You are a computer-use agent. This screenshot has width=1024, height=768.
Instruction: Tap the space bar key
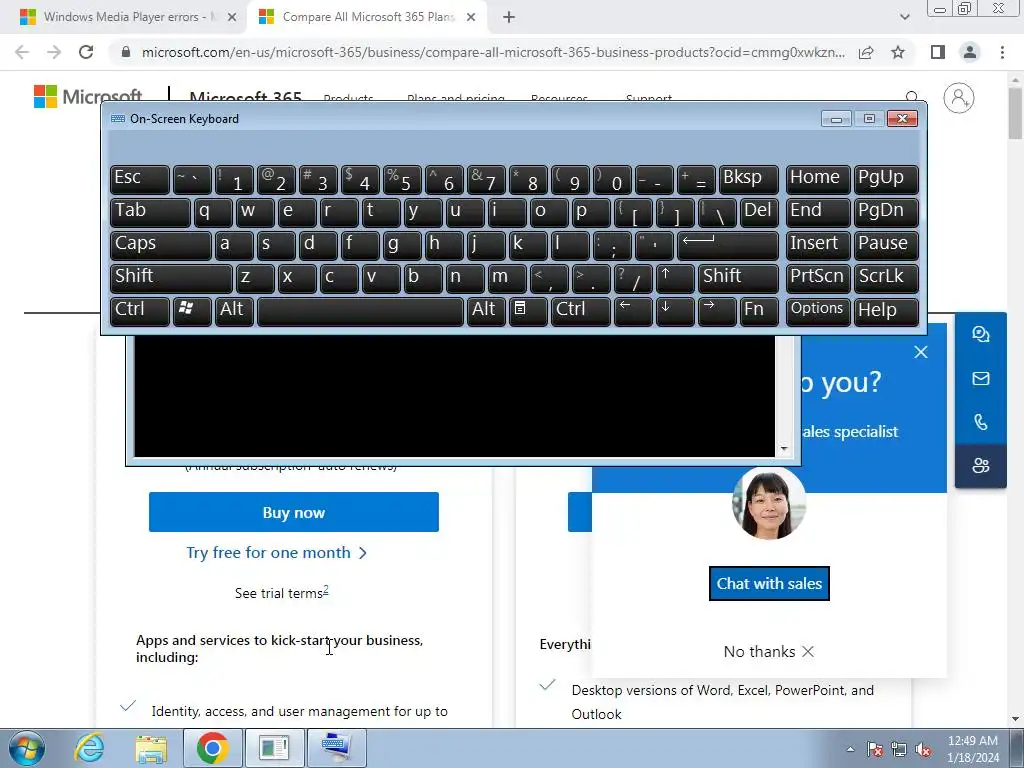360,311
